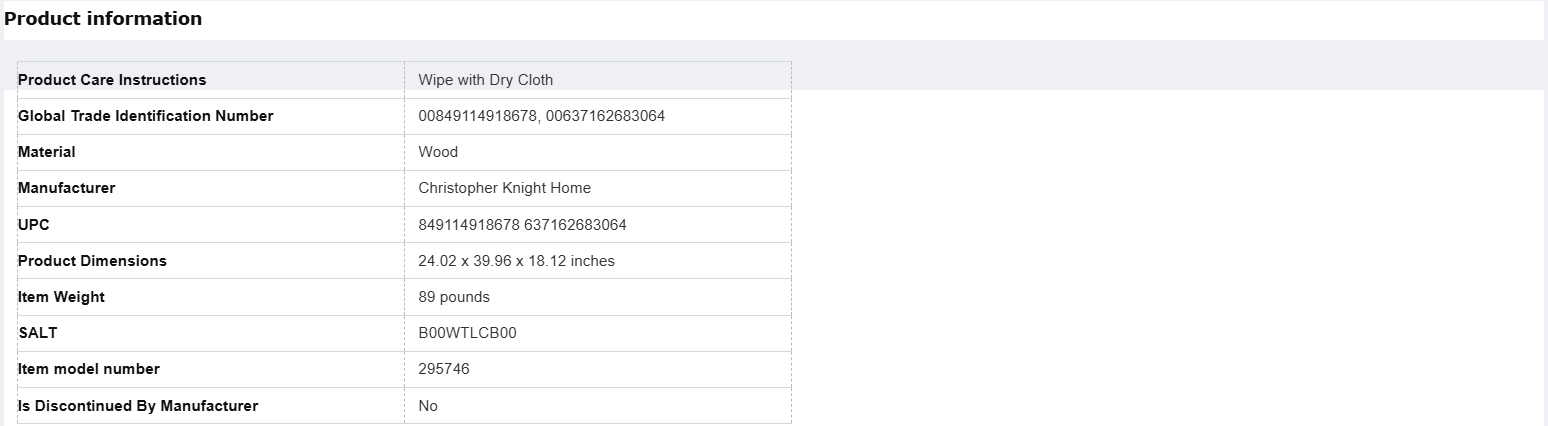The image size is (1548, 426).
Task: Select the Product Dimensions label
Action: 93,261
